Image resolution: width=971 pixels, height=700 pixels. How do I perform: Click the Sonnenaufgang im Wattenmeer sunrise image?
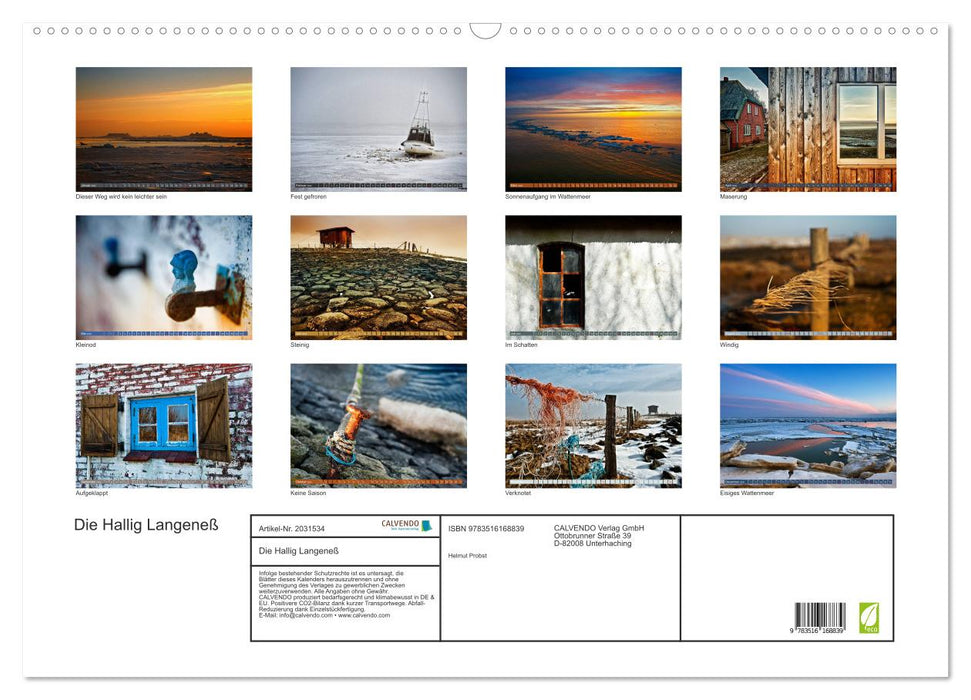tap(593, 128)
